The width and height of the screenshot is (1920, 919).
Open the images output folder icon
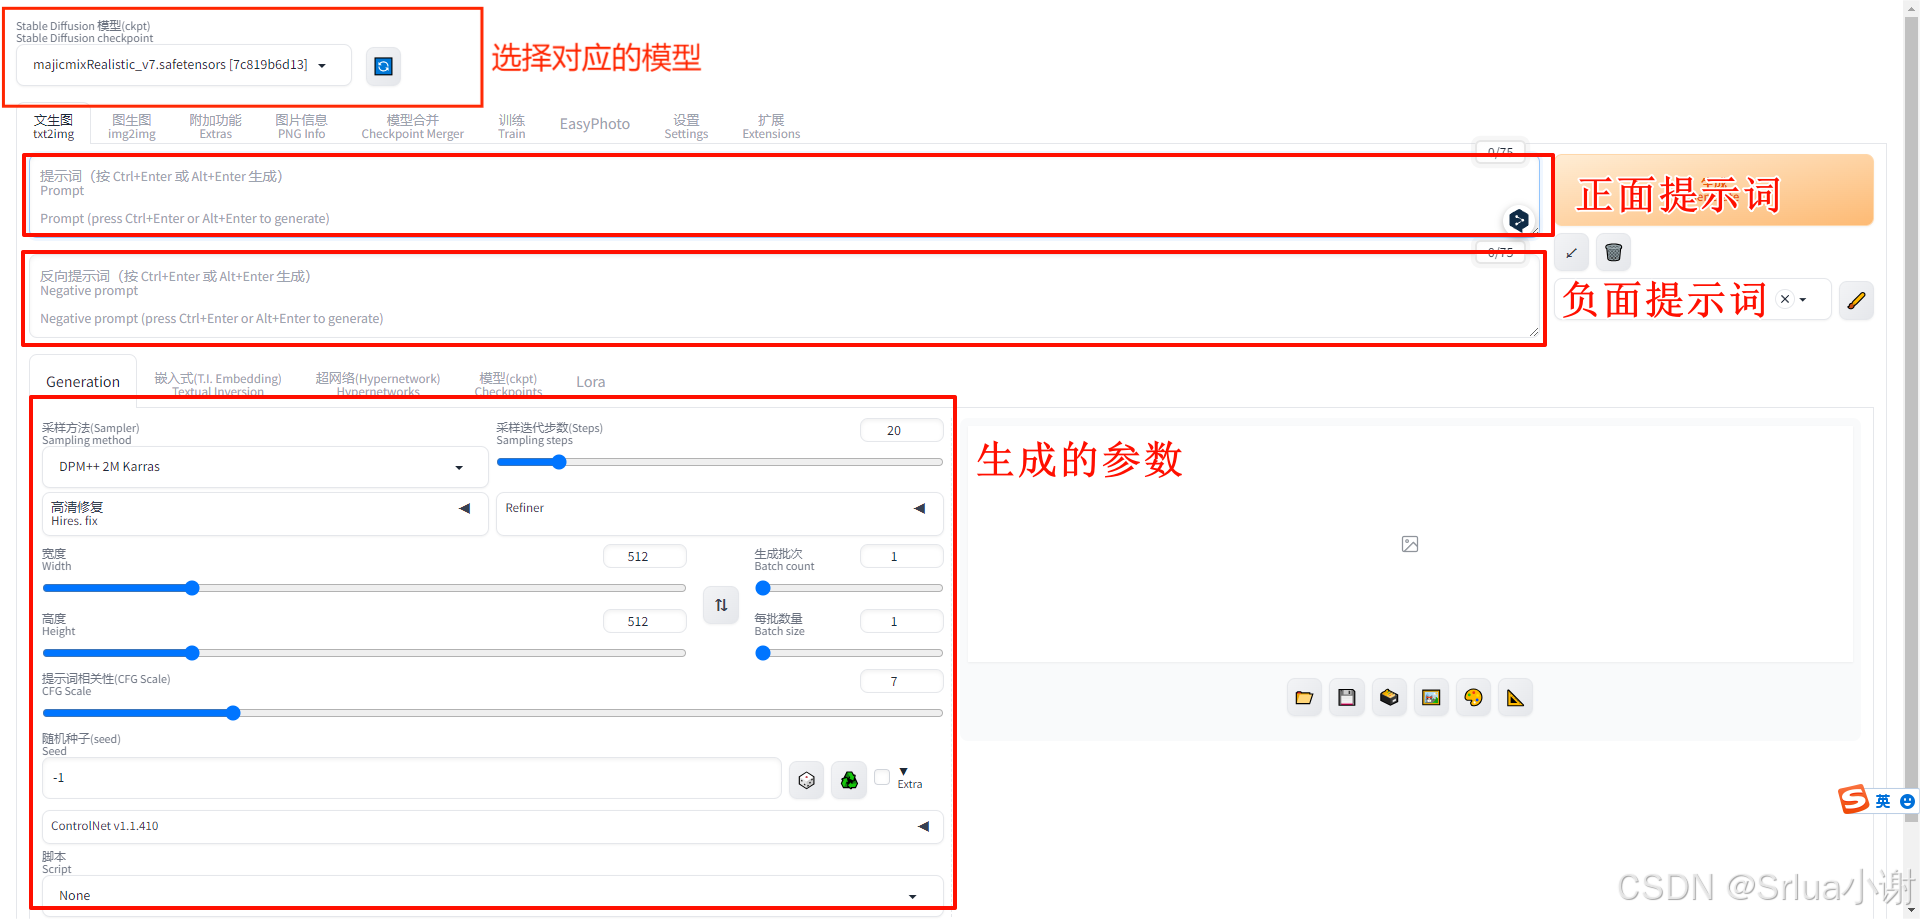click(x=1304, y=698)
